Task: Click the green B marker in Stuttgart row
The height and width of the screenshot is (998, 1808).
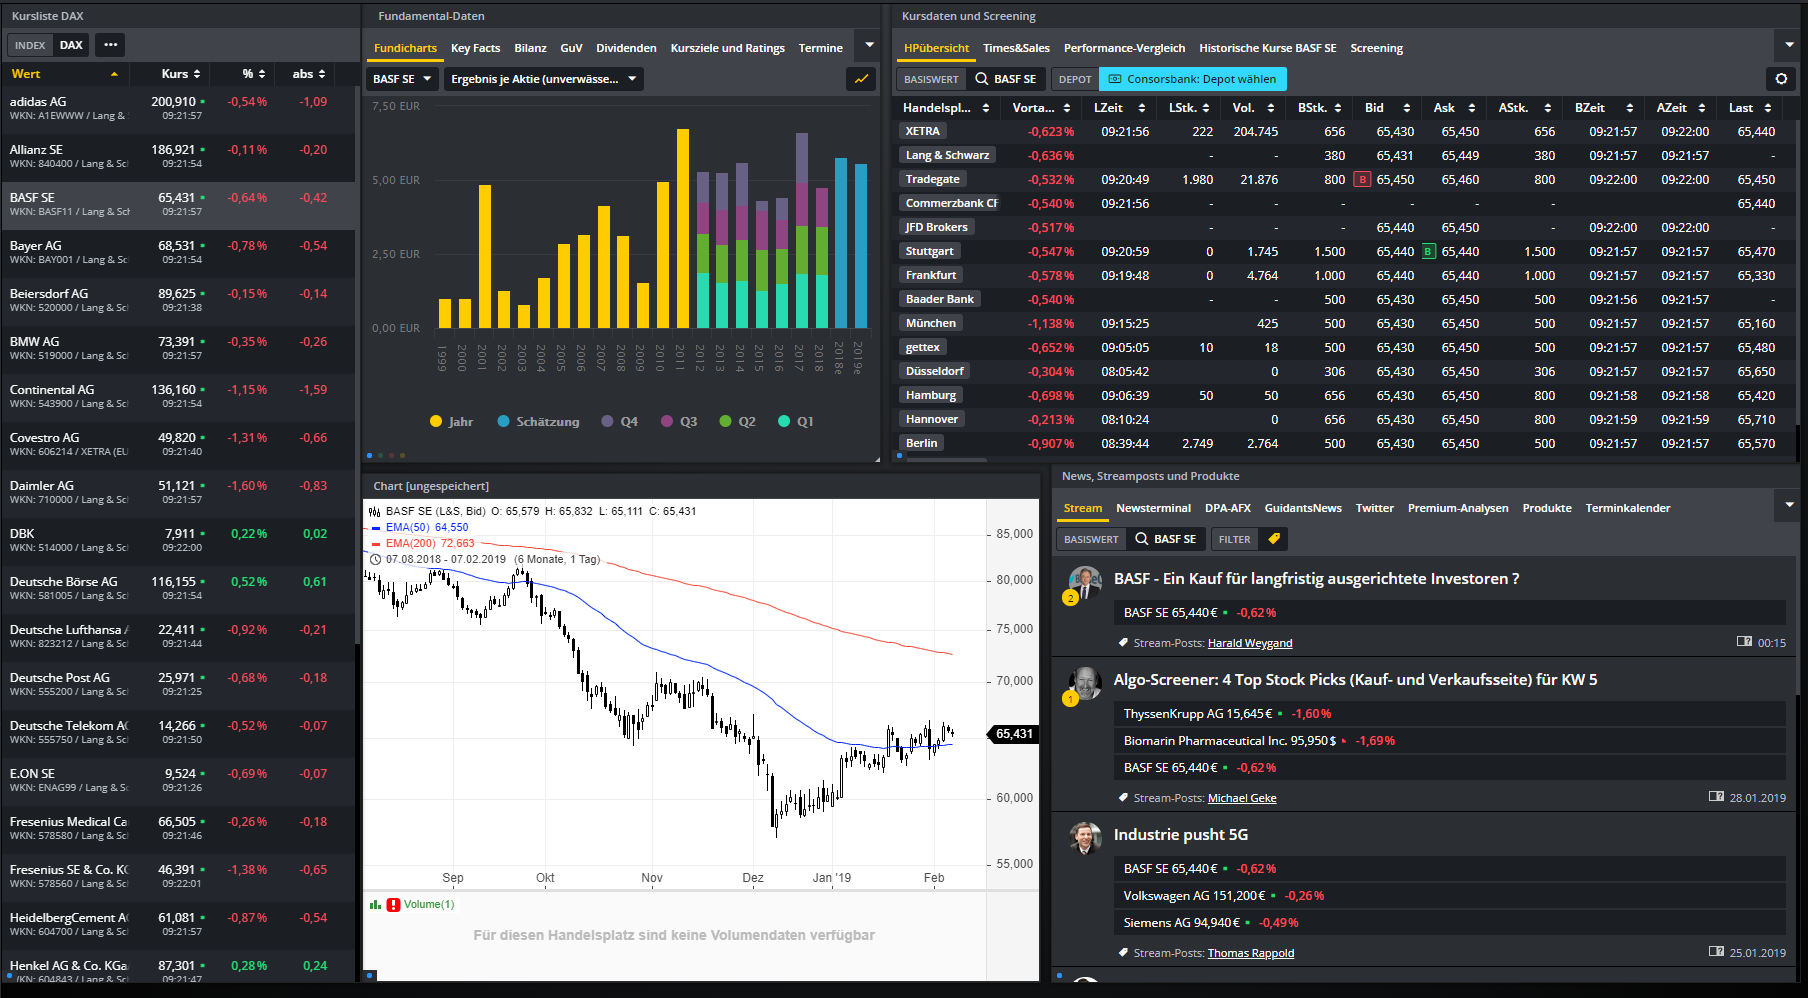Action: tap(1429, 252)
